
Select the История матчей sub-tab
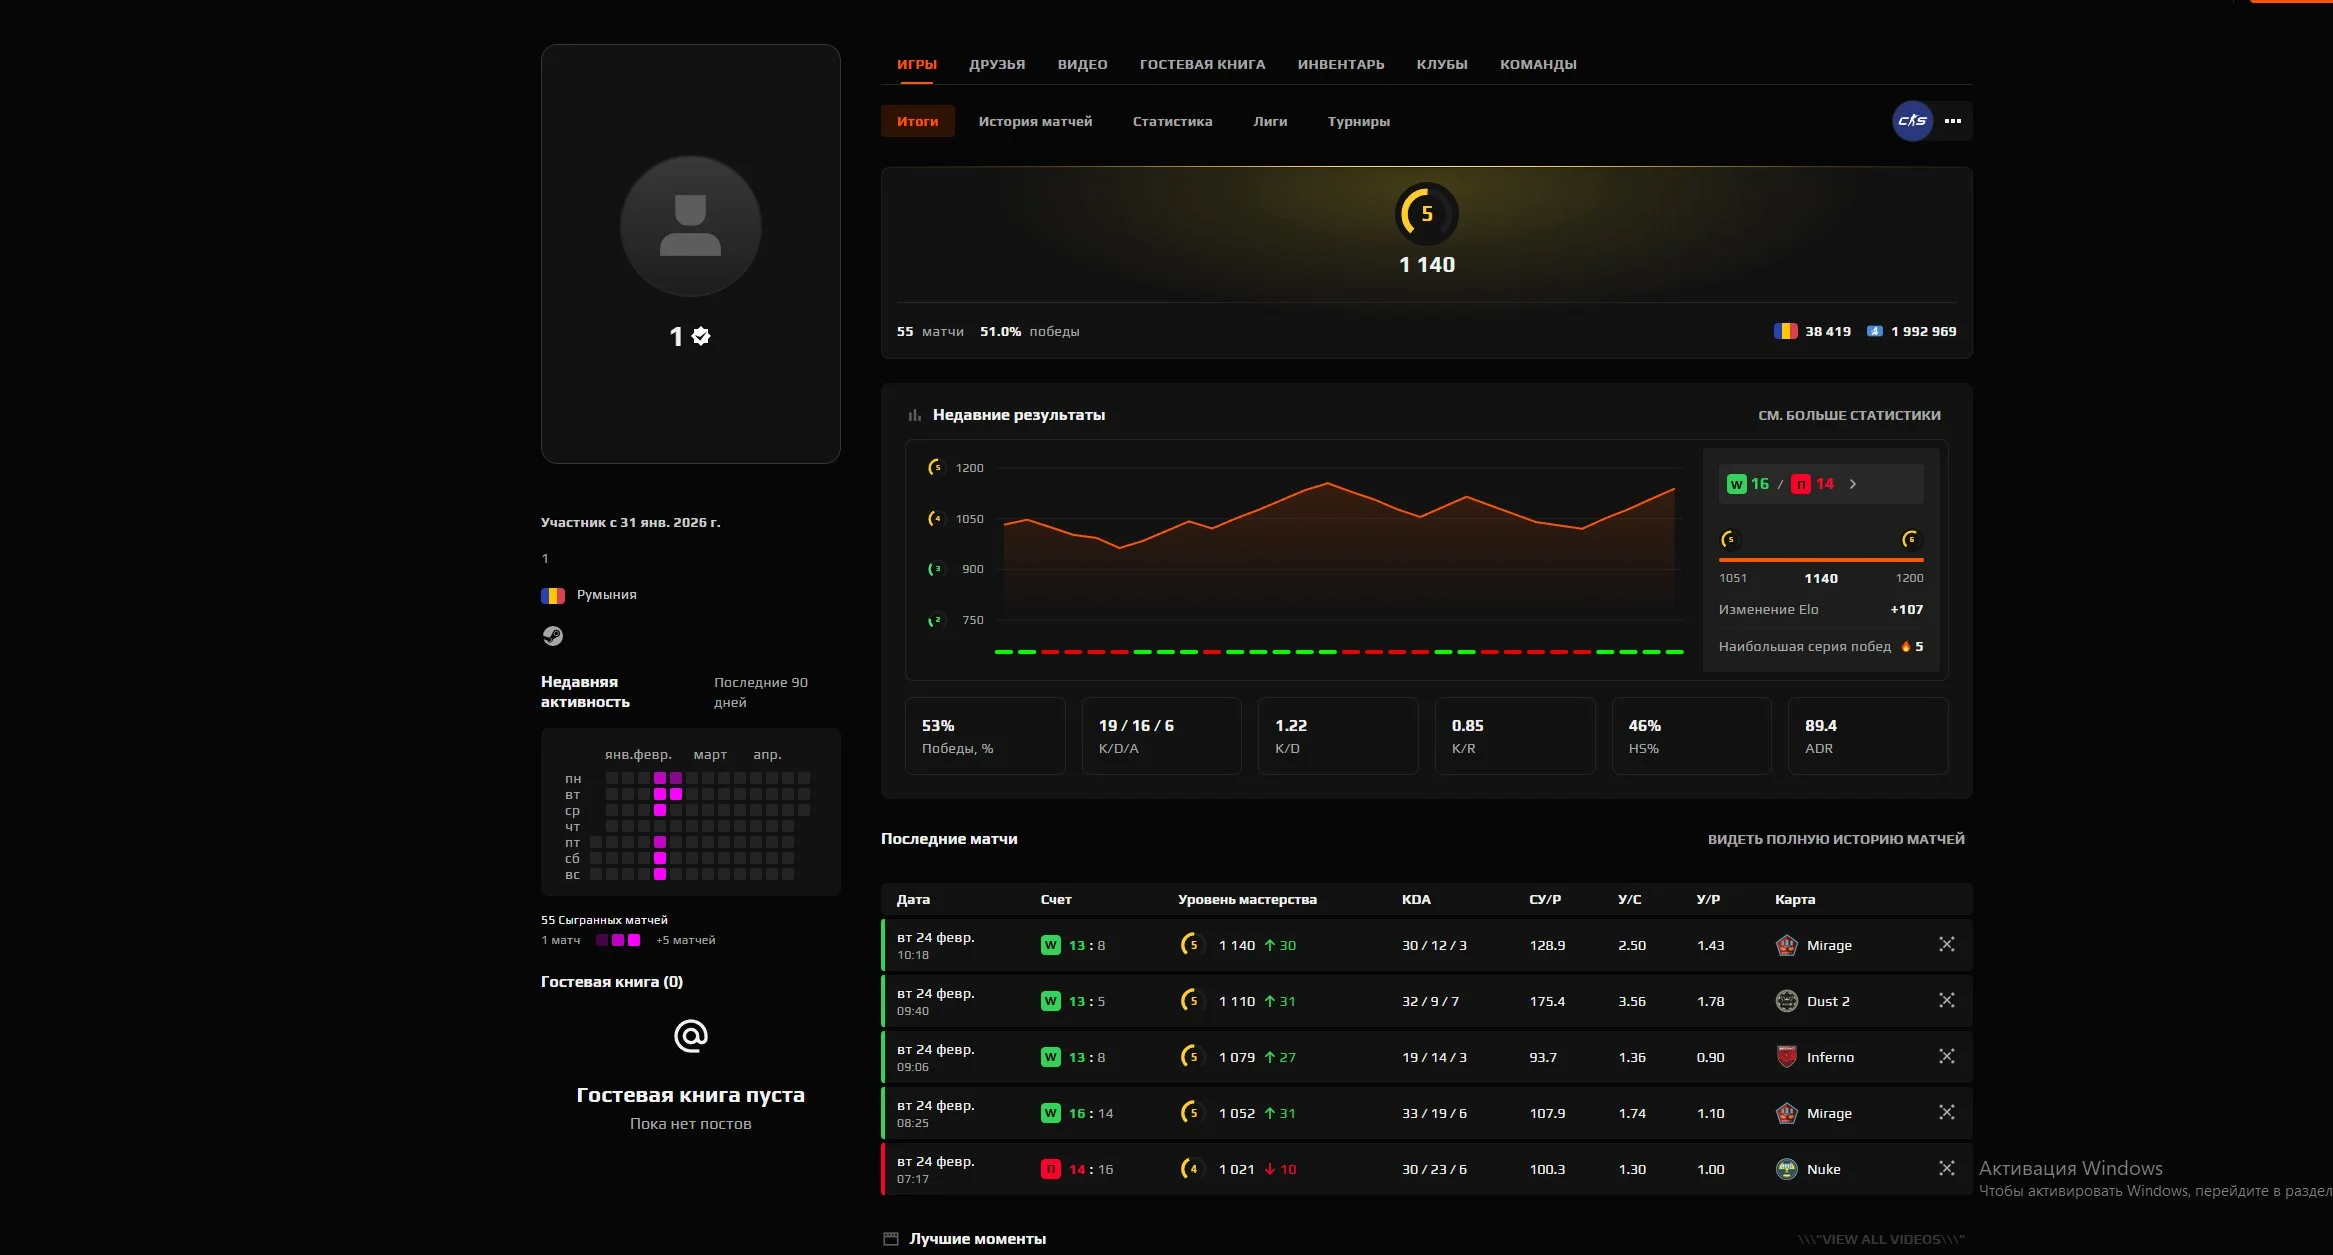point(1034,121)
